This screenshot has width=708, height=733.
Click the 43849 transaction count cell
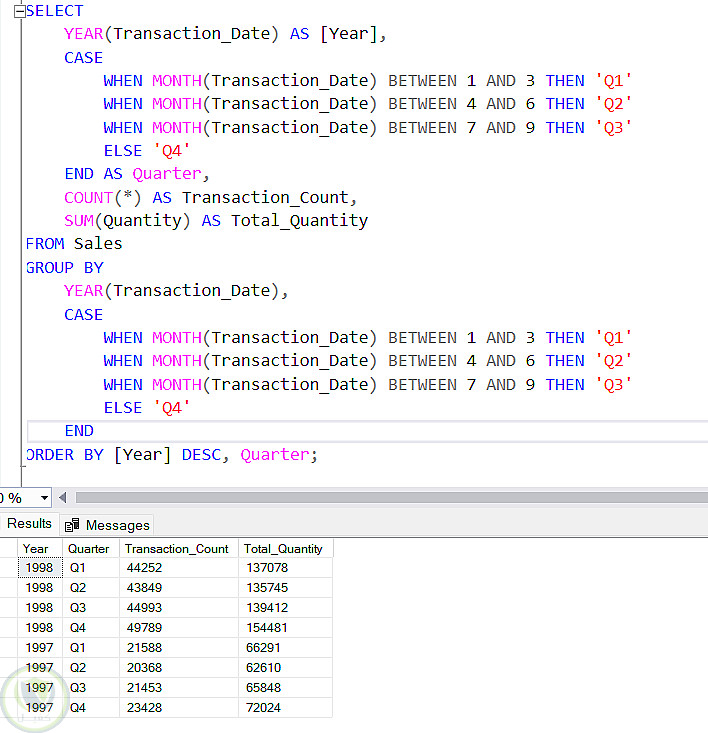click(179, 588)
